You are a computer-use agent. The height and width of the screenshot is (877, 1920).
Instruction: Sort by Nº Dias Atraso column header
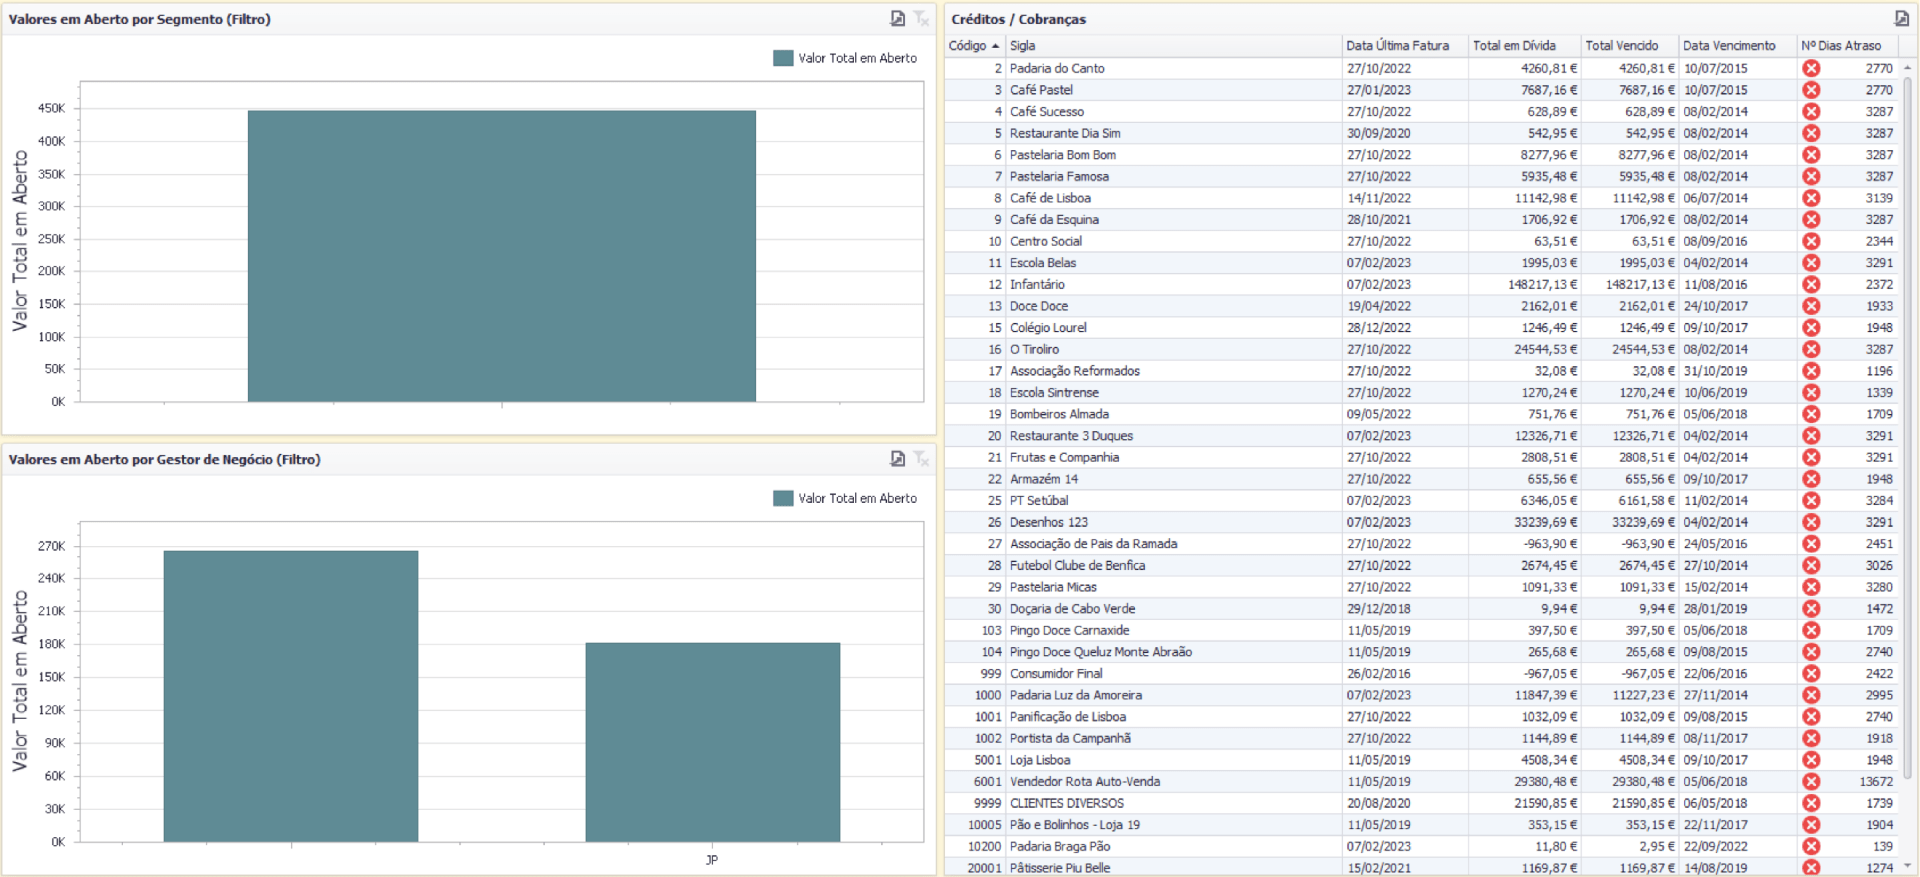pyautogui.click(x=1840, y=45)
